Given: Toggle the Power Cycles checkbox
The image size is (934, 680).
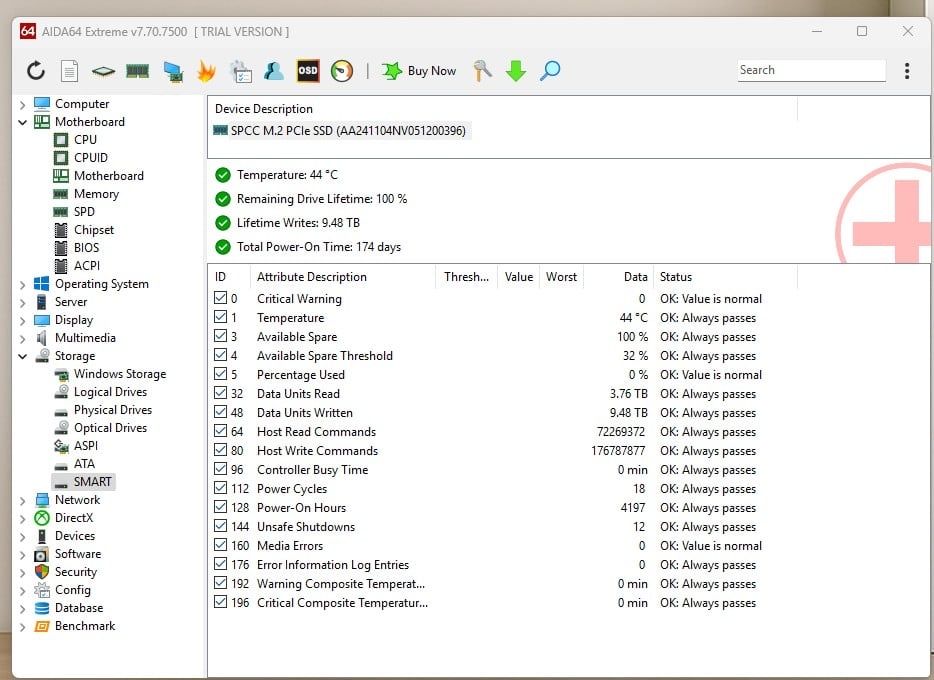Looking at the screenshot, I should point(220,488).
